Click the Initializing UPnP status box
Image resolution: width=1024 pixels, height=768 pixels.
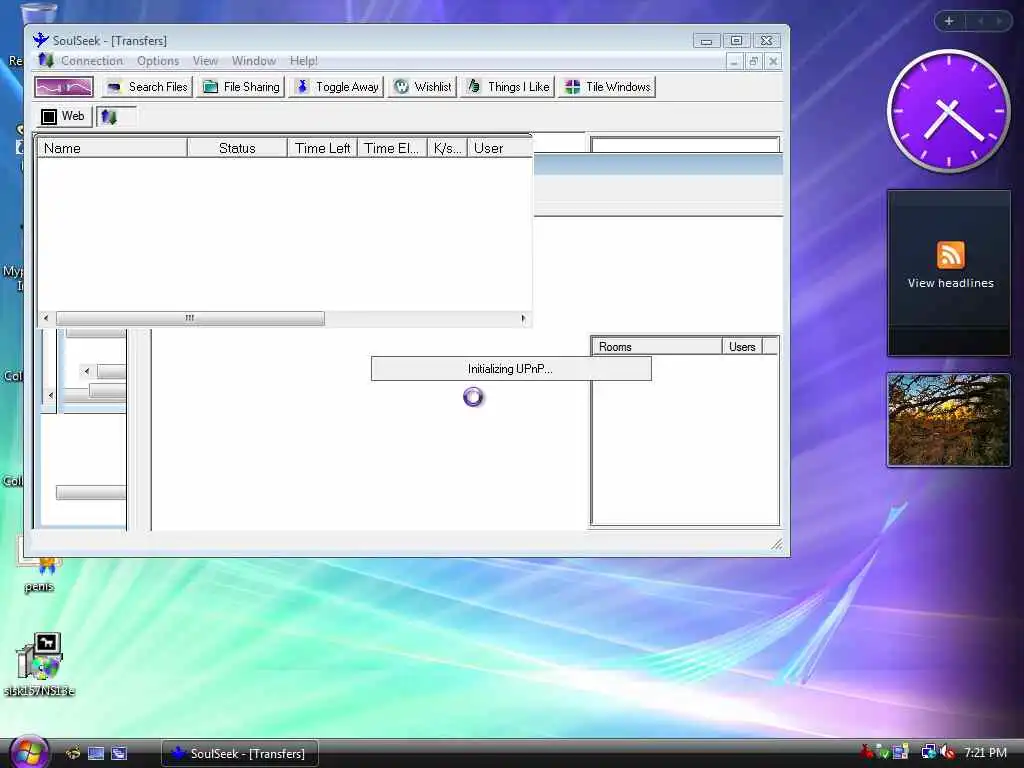tap(511, 368)
